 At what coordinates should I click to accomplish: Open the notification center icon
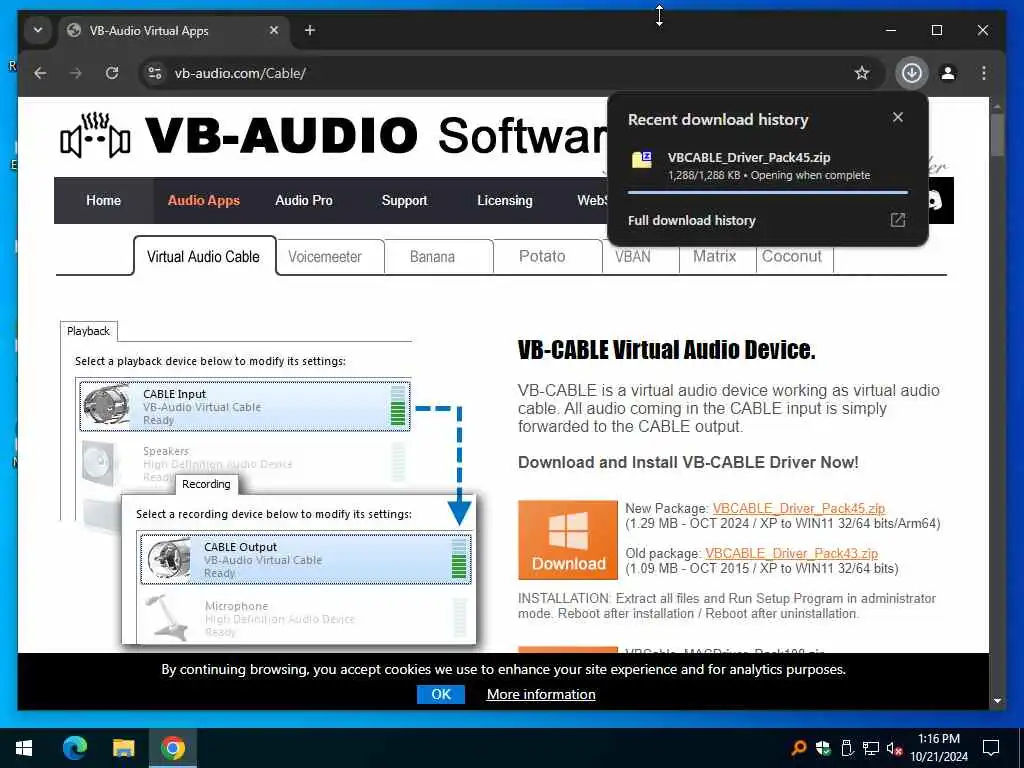[x=991, y=748]
